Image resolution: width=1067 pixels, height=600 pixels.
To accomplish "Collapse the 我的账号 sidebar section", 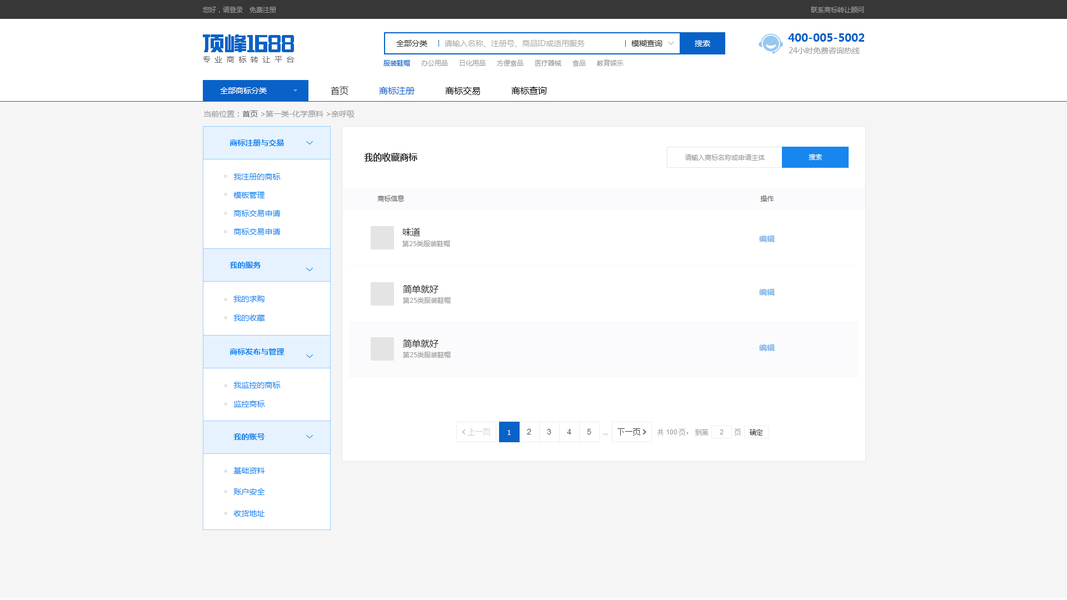I will pyautogui.click(x=309, y=437).
